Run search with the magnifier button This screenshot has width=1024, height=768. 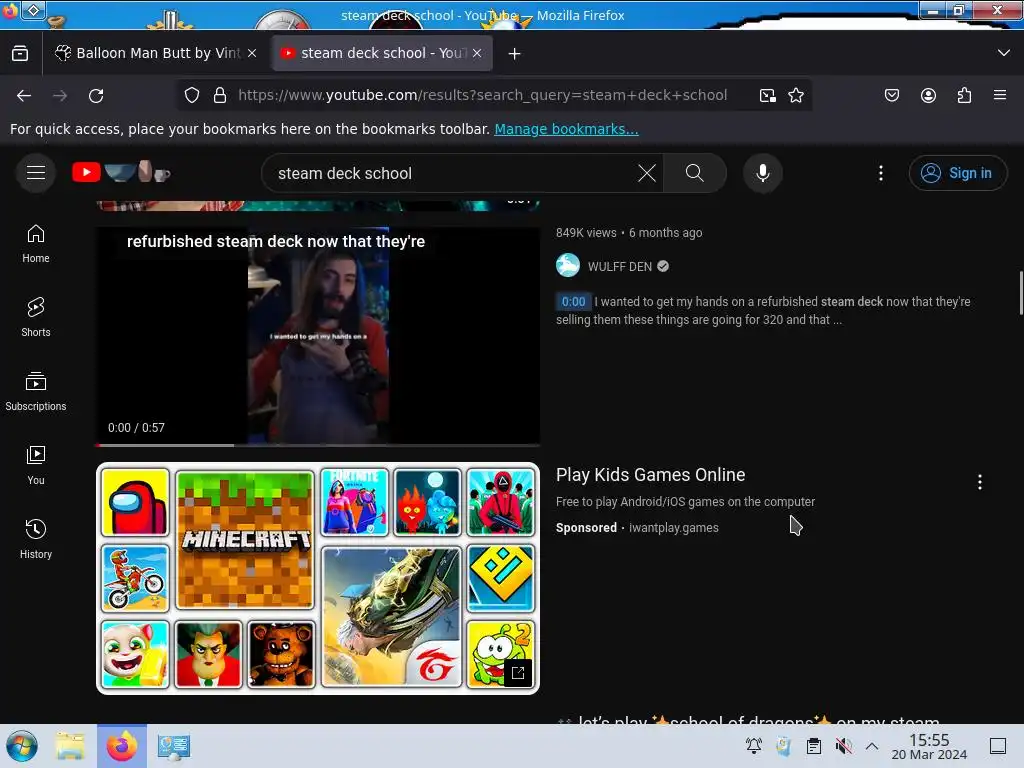694,173
